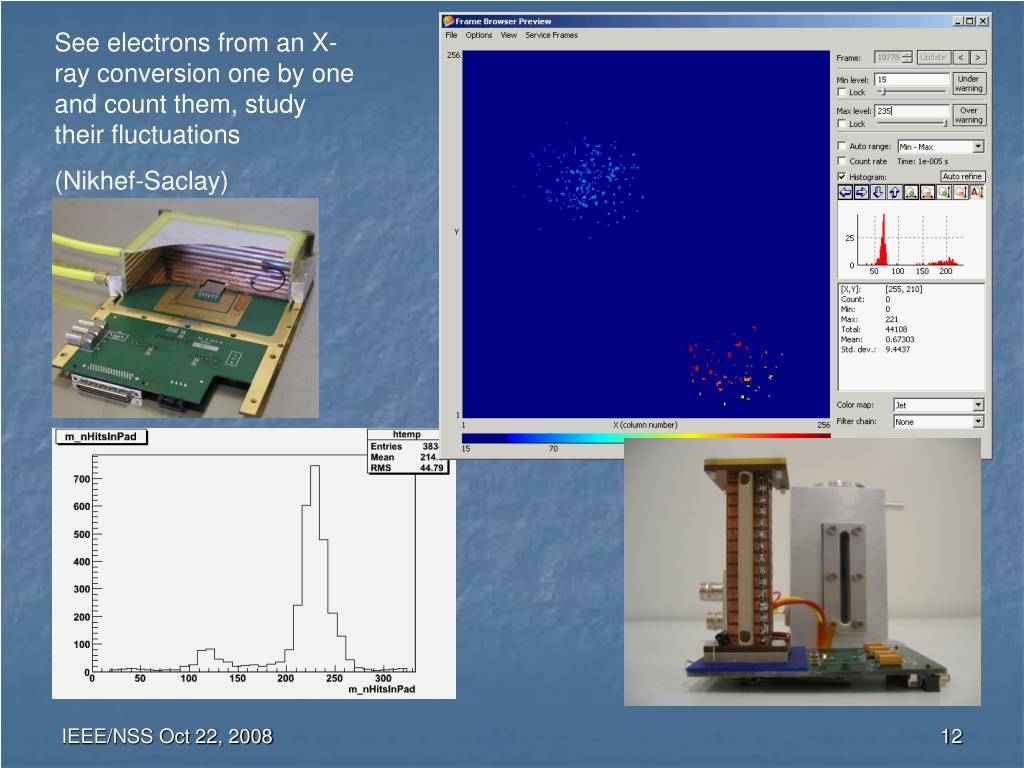The width and height of the screenshot is (1024, 768).
Task: Click horizontal zoom-in histogram icon
Action: [x=911, y=193]
